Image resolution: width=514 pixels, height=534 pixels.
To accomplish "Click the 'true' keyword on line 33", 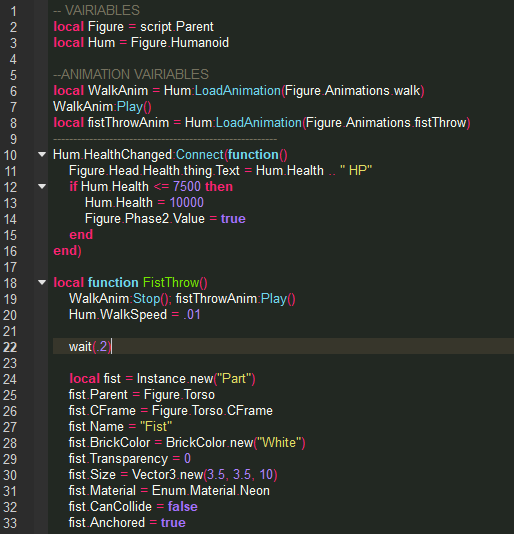I will point(173,523).
